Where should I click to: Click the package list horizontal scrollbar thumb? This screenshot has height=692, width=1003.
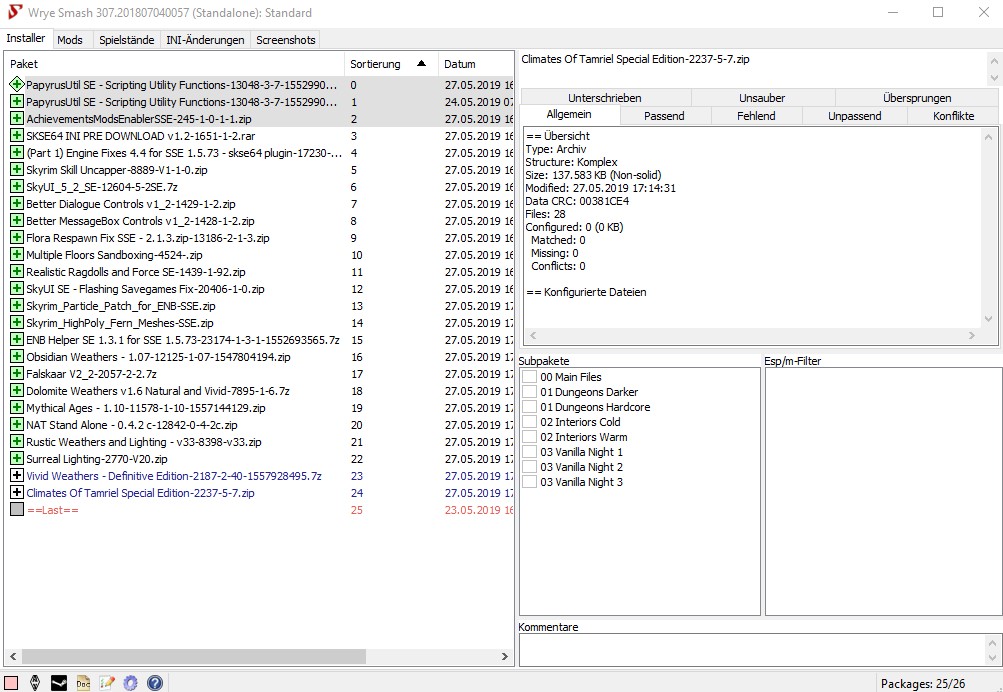[194, 656]
